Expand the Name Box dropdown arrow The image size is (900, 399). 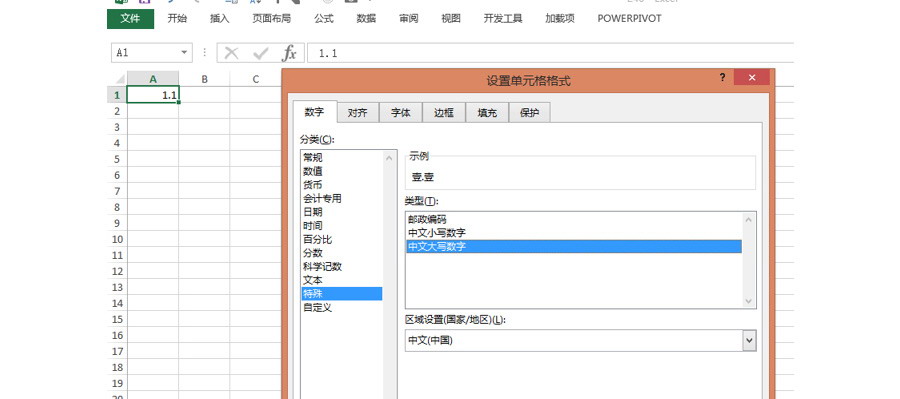click(184, 52)
